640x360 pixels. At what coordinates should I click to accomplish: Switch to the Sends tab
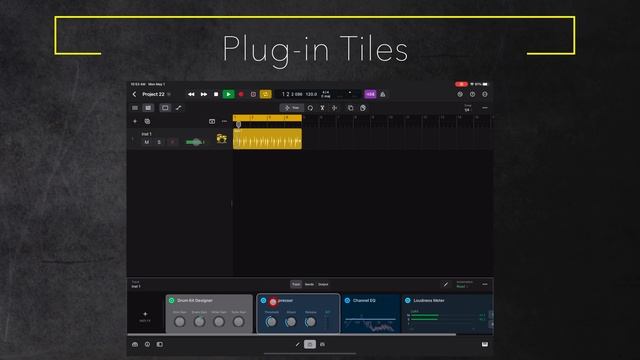[x=309, y=284]
